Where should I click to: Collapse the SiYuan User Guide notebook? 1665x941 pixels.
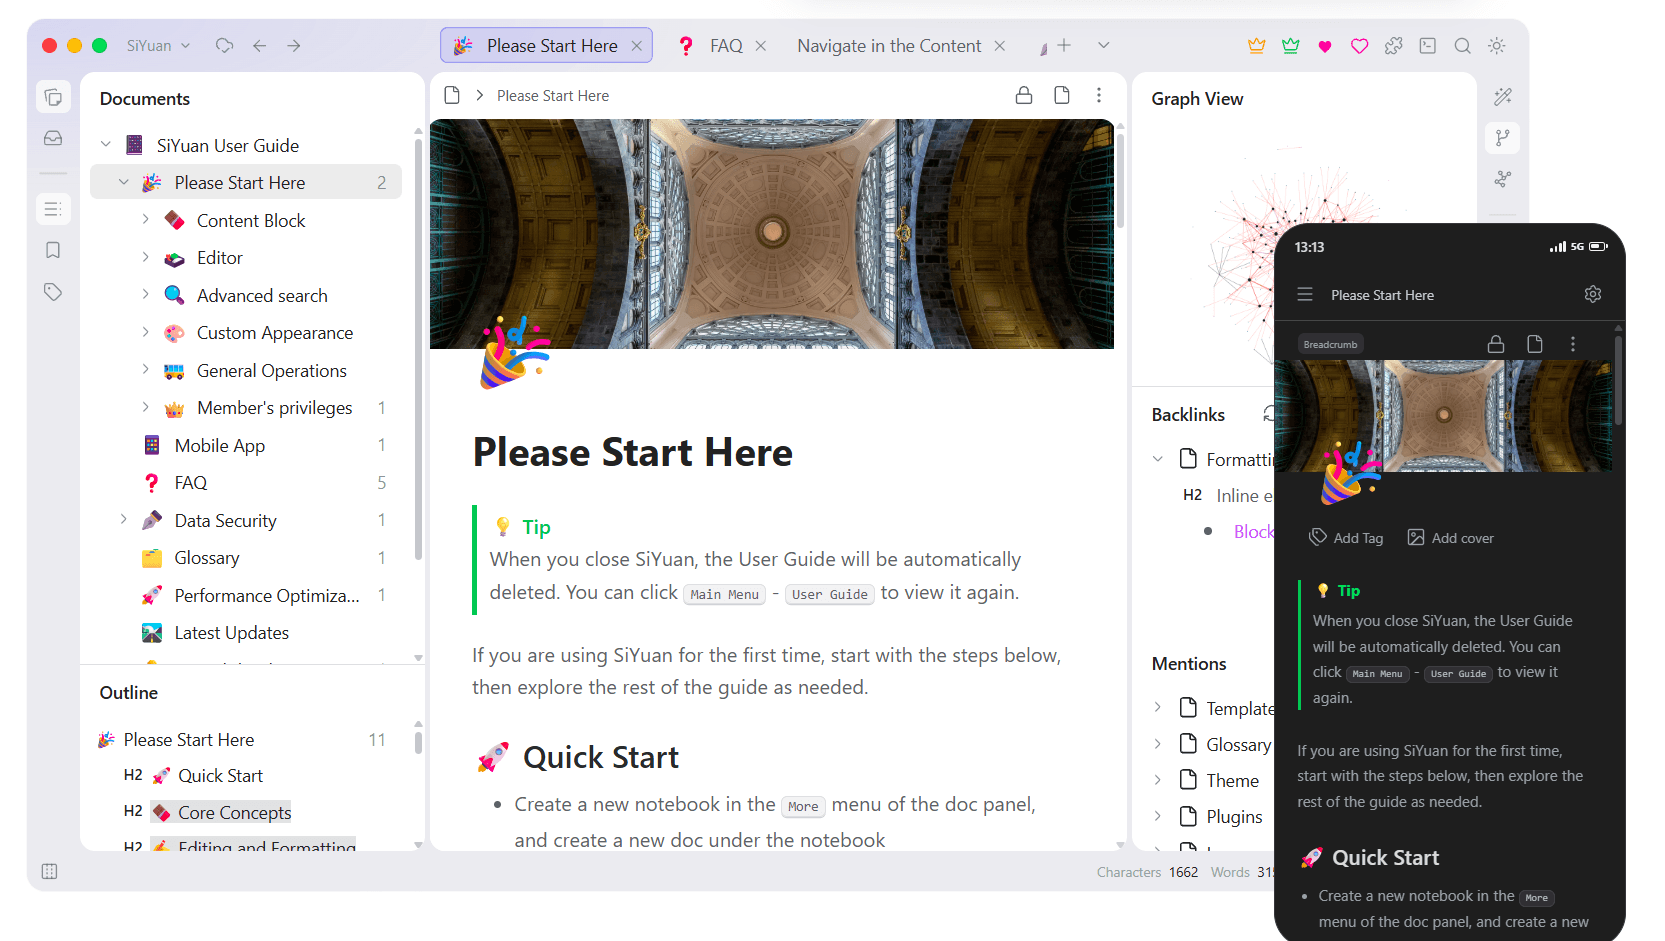coord(106,145)
